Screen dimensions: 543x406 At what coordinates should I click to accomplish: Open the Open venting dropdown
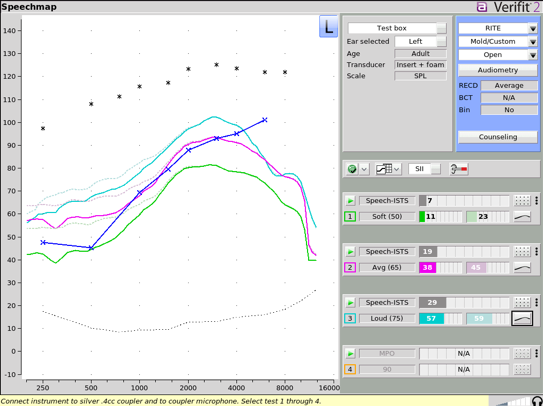(x=498, y=55)
